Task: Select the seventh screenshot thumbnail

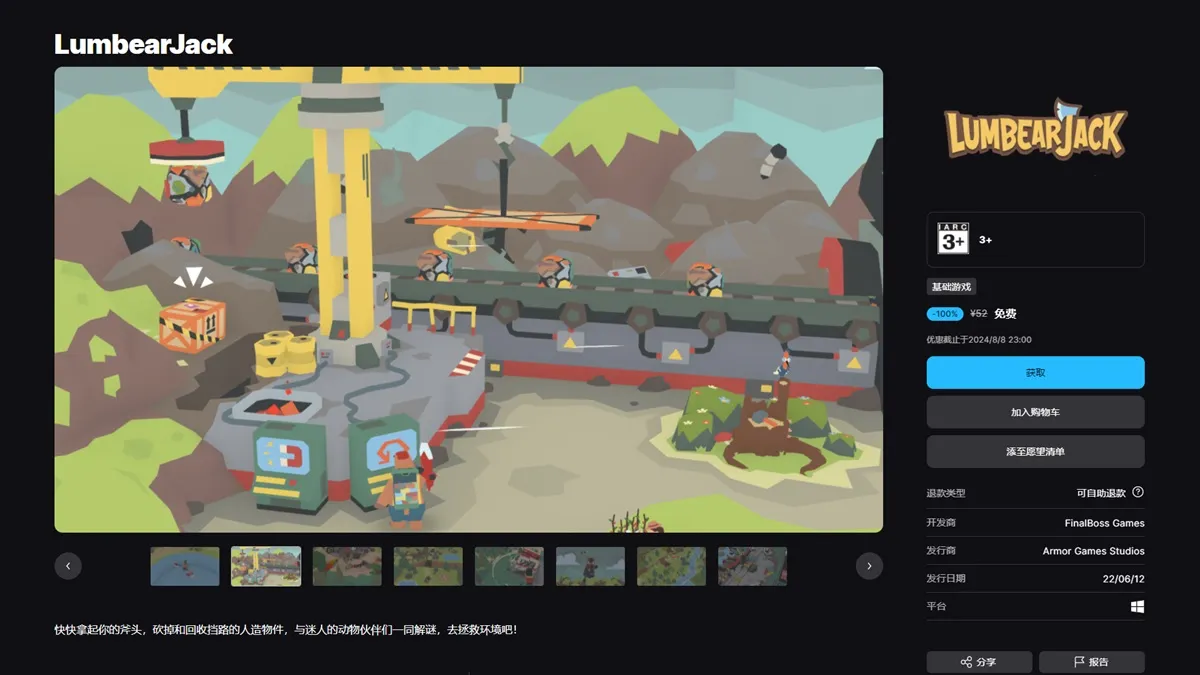Action: [x=671, y=566]
